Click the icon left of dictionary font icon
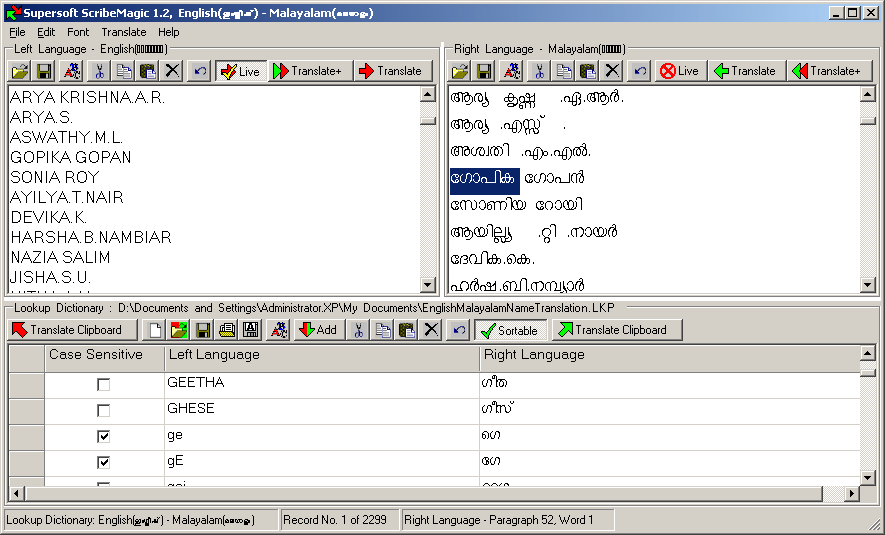 (x=251, y=330)
